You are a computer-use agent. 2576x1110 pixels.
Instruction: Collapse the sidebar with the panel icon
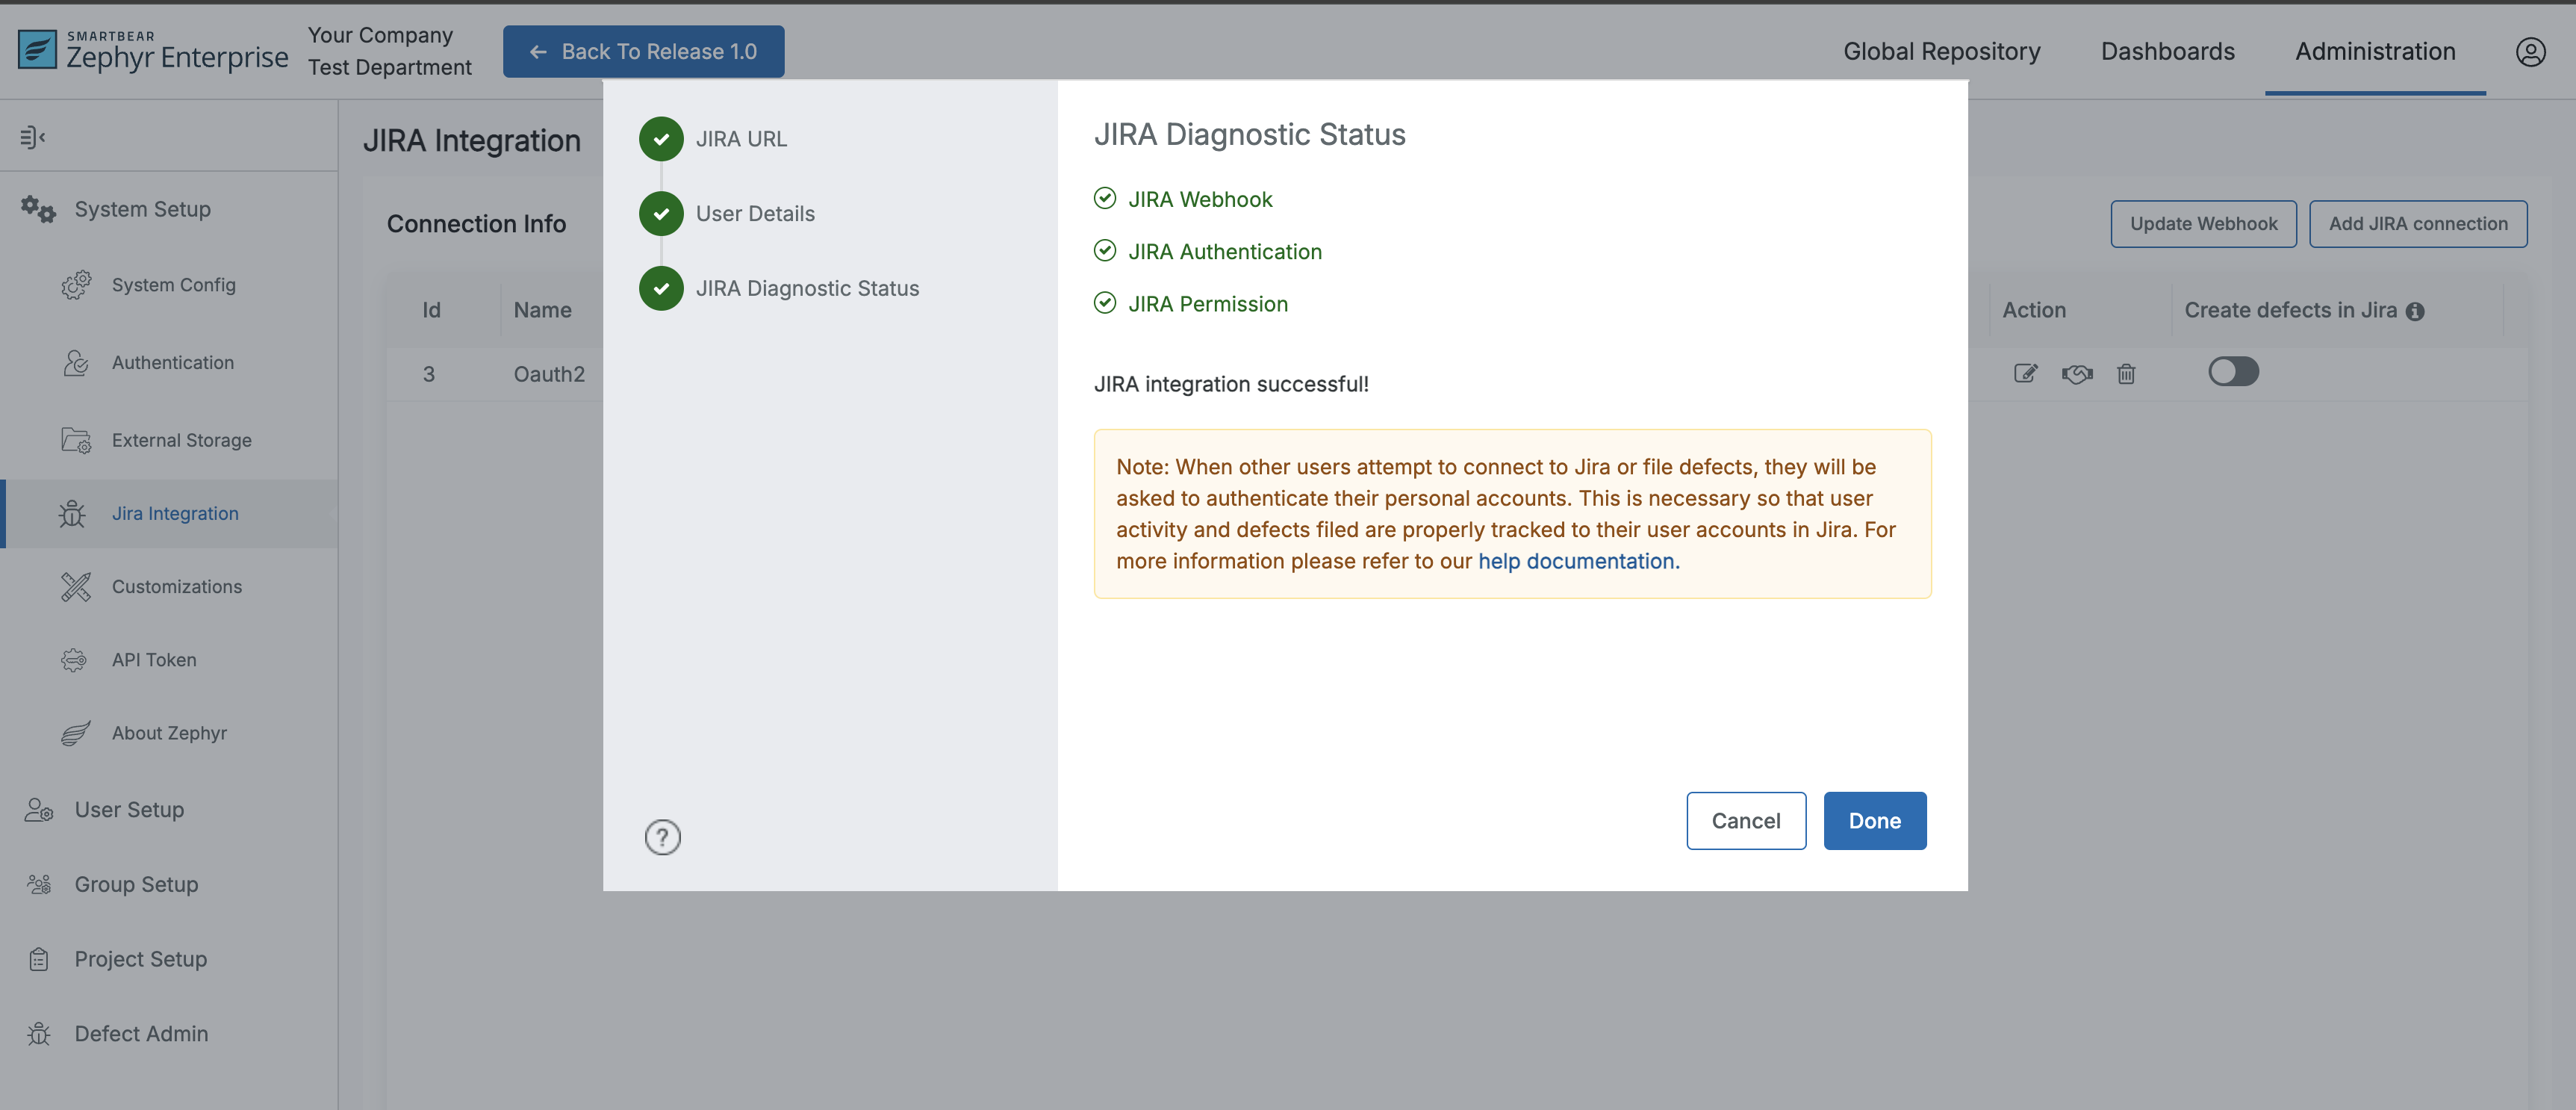(32, 136)
